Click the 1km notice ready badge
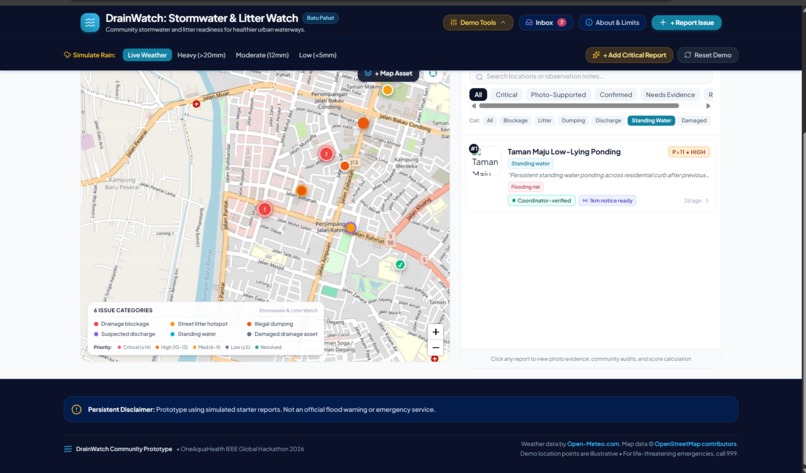Image resolution: width=806 pixels, height=473 pixels. (x=607, y=201)
